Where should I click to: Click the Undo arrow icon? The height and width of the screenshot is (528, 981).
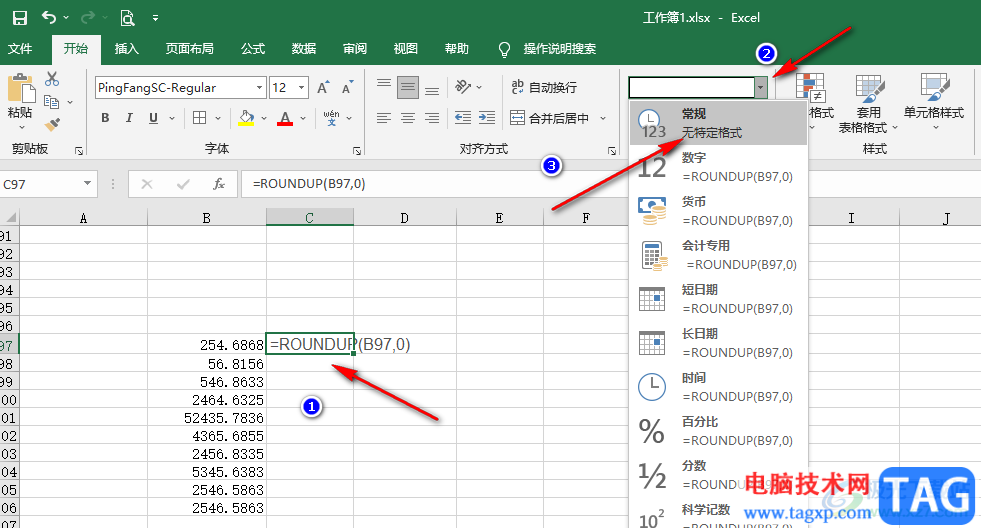(x=49, y=18)
